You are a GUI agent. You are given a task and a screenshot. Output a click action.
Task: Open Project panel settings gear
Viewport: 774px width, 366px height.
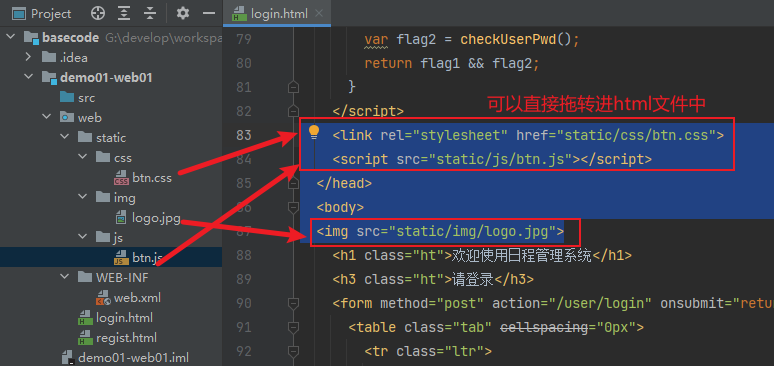click(183, 13)
